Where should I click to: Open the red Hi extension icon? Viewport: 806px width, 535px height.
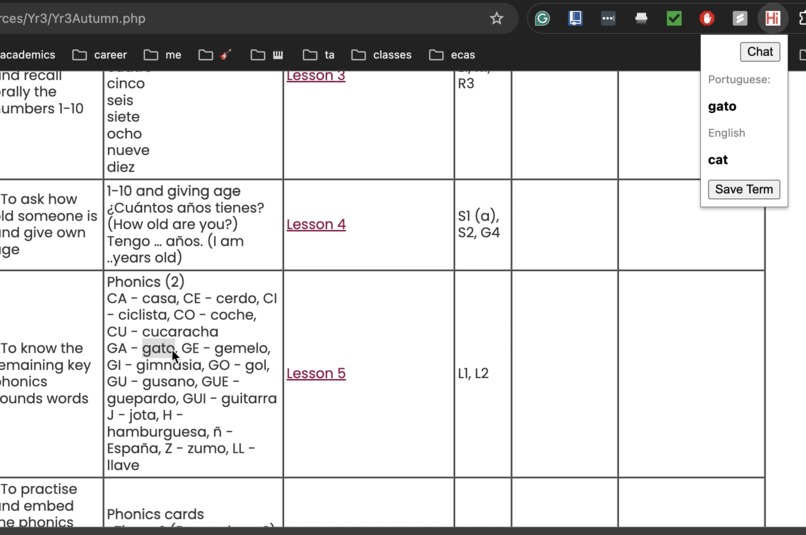coord(773,19)
